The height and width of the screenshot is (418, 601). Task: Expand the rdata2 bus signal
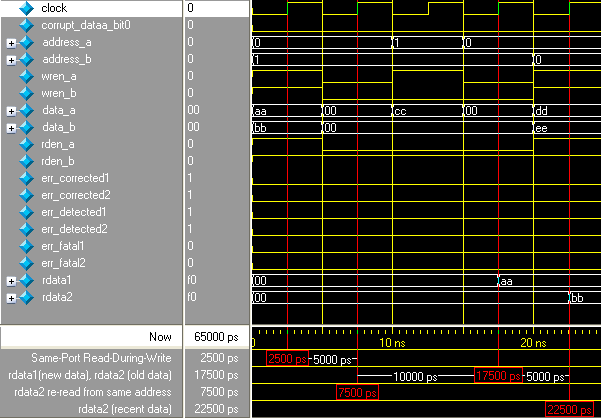pos(11,298)
